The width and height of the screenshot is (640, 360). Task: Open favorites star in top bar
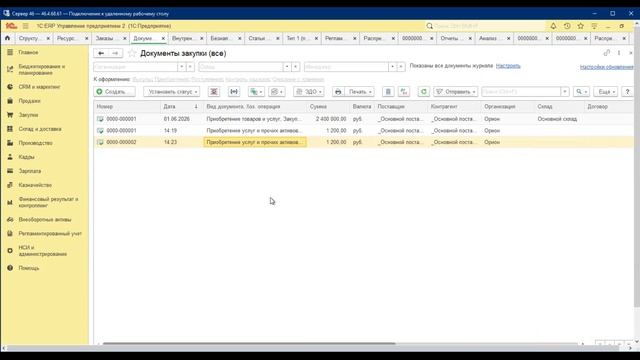[x=580, y=26]
